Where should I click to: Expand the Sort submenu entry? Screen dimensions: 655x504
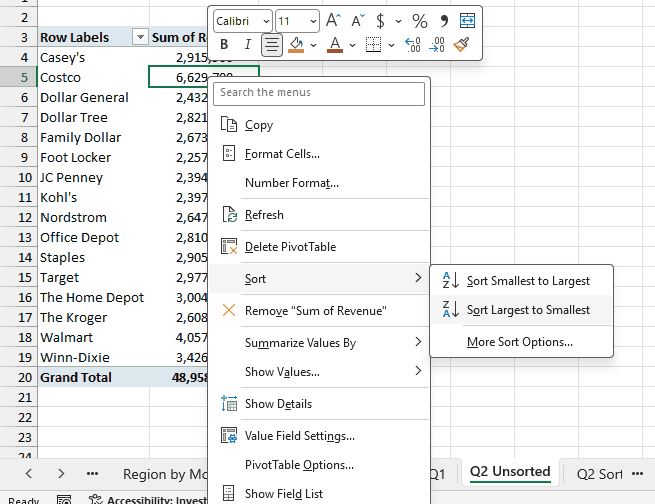tap(319, 279)
